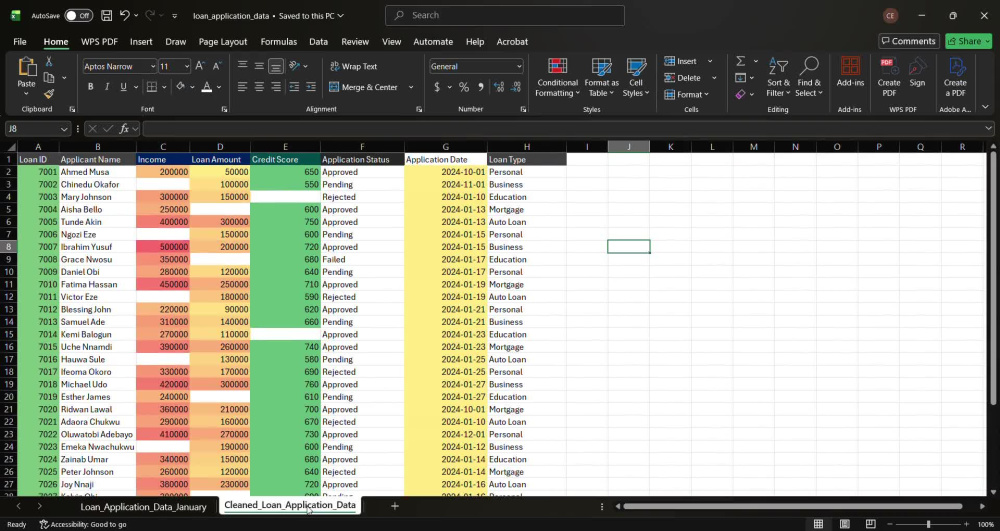Open the Merge & Center dropdown arrow
Screen dimensions: 1000x531
[411, 87]
